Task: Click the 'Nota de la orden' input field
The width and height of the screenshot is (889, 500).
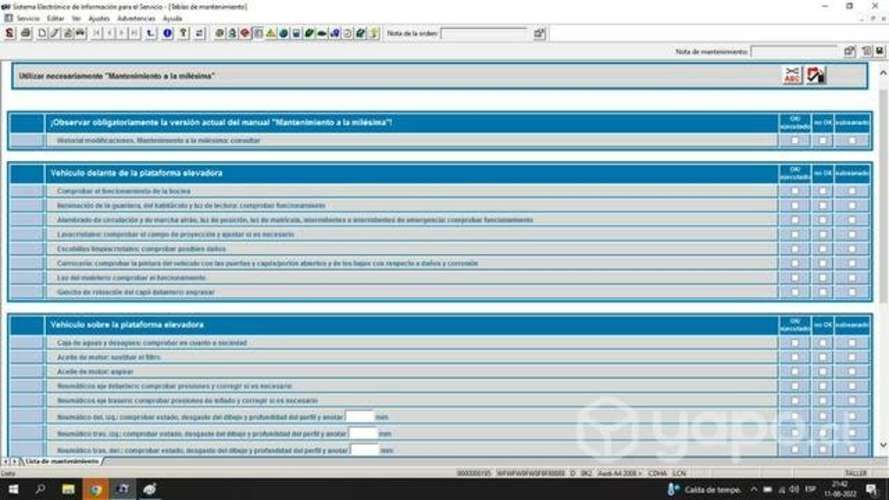Action: point(486,33)
